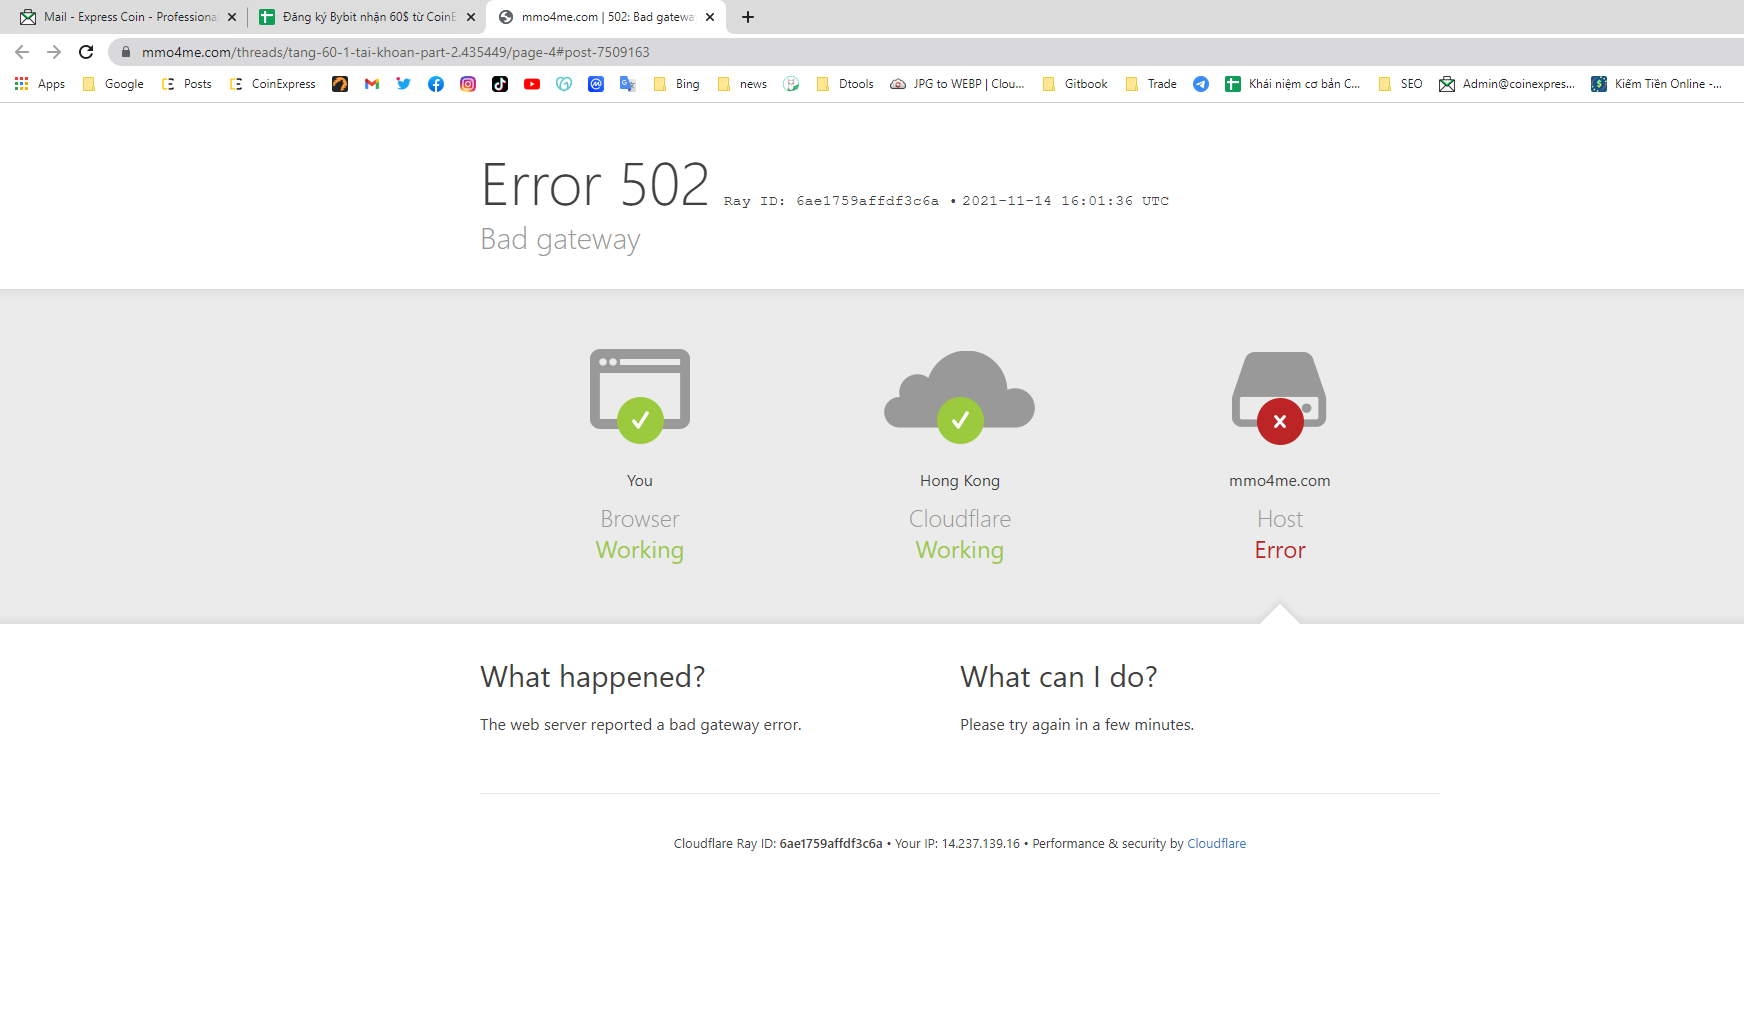
Task: Open the Instagram bookmark
Action: 468,84
